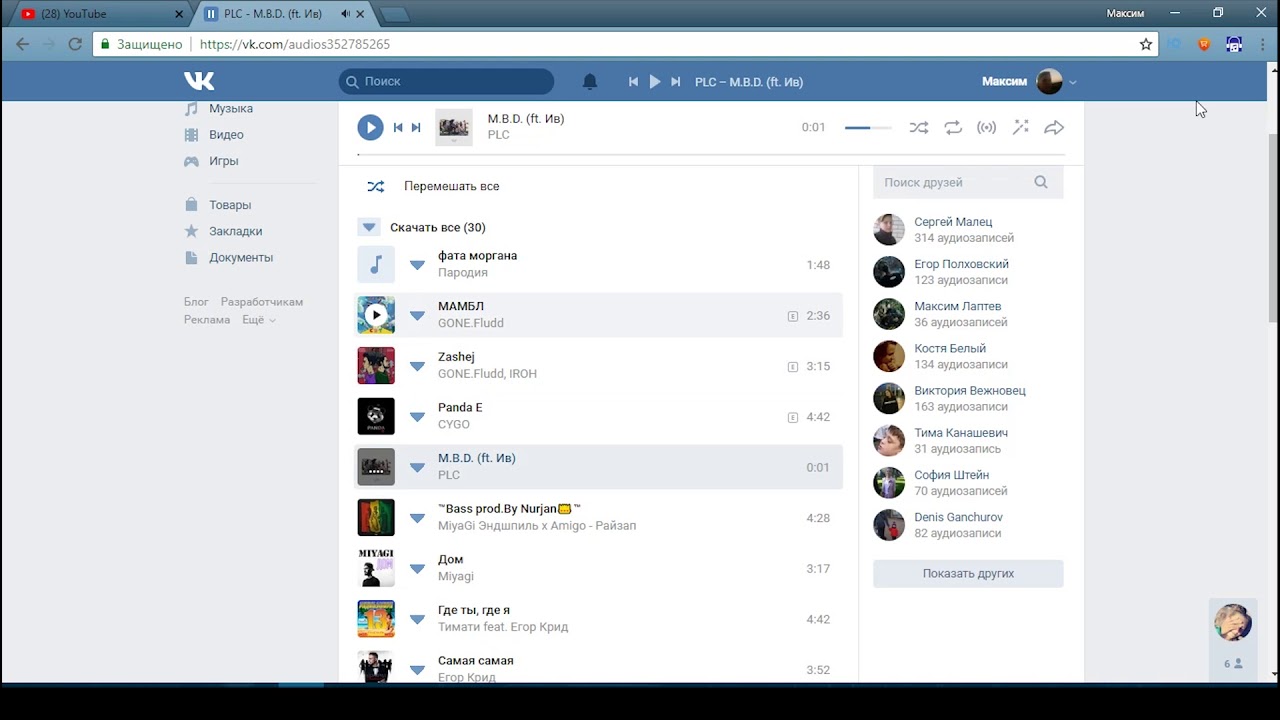Click the track progress bar

[711, 156]
